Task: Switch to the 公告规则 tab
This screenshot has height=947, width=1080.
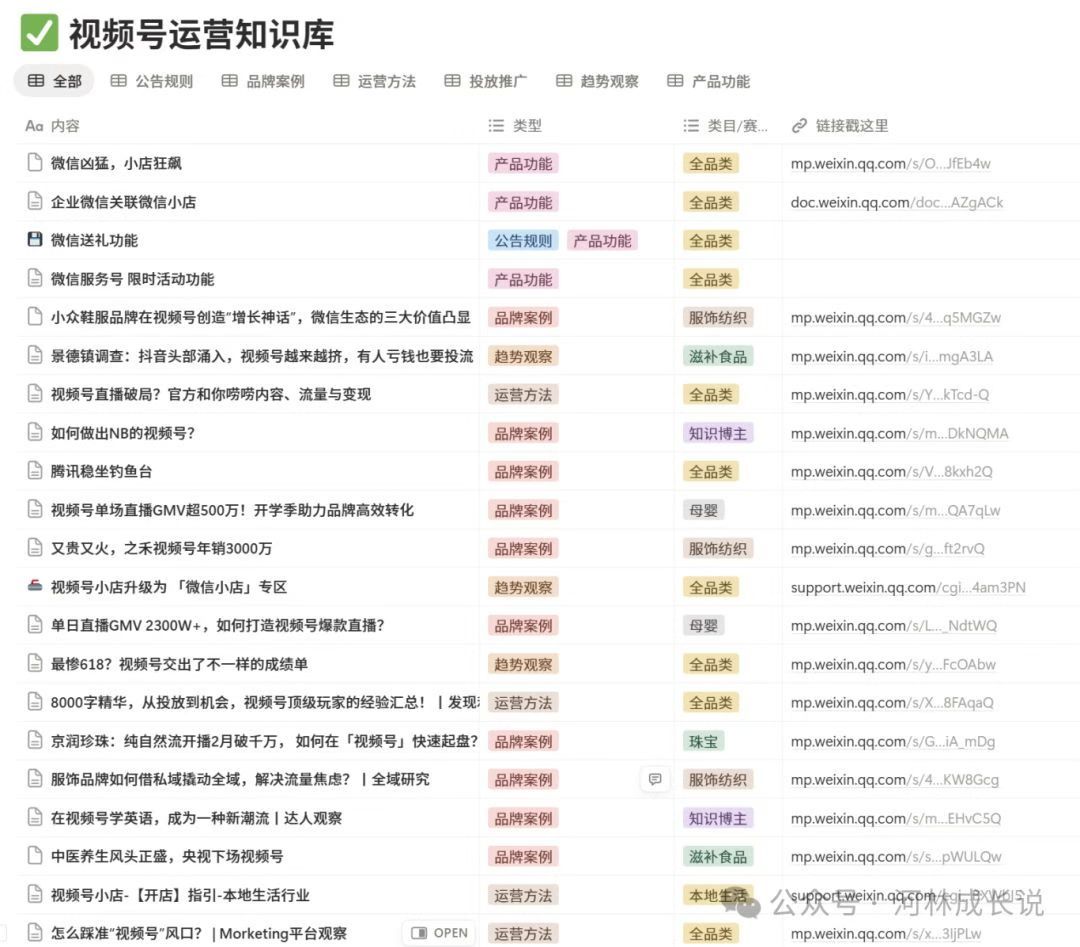Action: click(152, 81)
